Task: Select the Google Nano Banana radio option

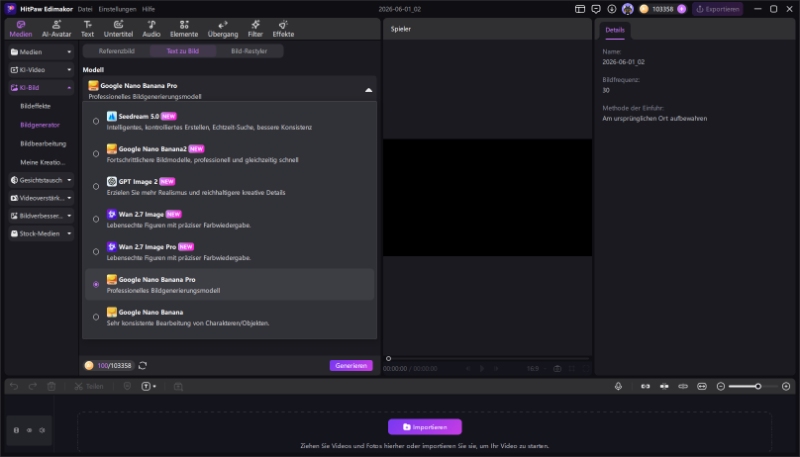Action: point(96,317)
